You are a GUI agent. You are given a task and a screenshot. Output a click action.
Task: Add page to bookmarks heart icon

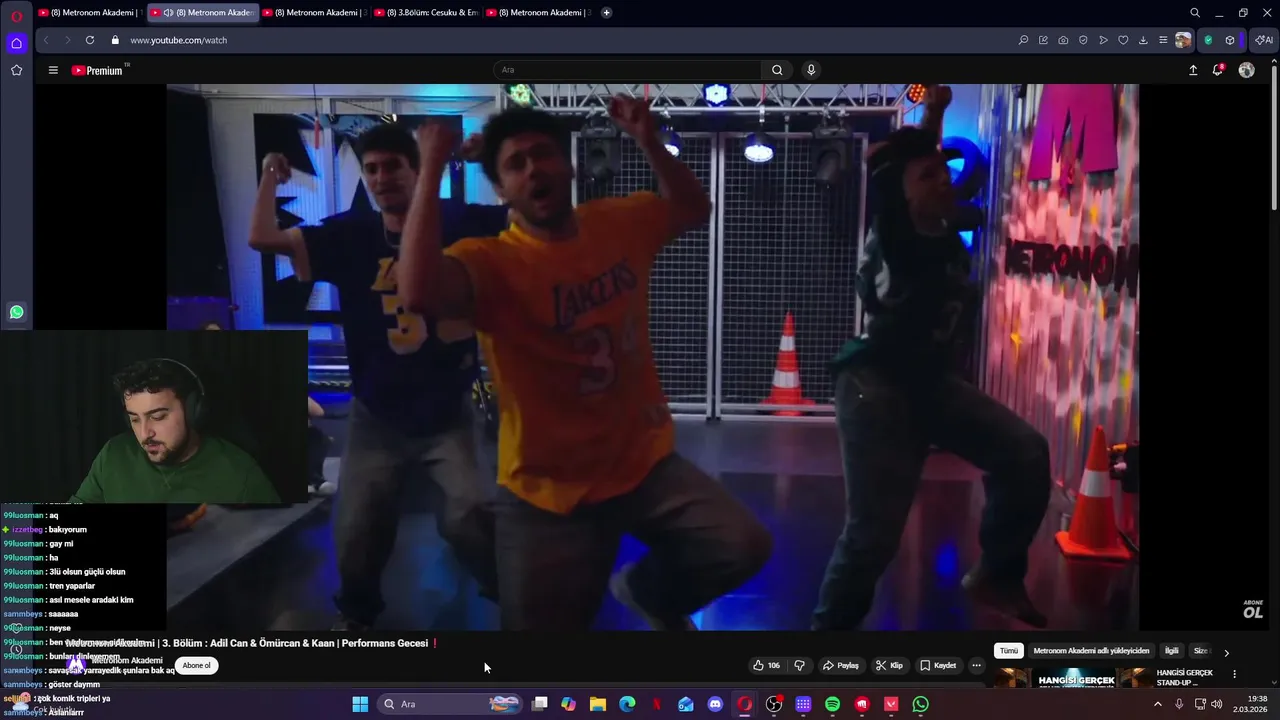[x=1123, y=40]
